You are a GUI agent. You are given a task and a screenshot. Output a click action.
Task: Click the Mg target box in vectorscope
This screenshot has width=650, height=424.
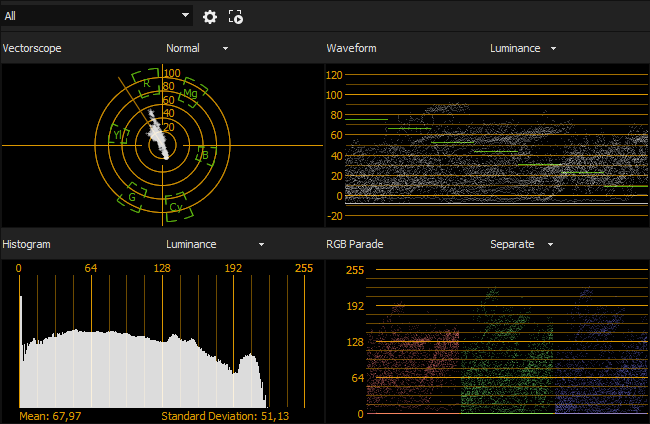pos(190,94)
